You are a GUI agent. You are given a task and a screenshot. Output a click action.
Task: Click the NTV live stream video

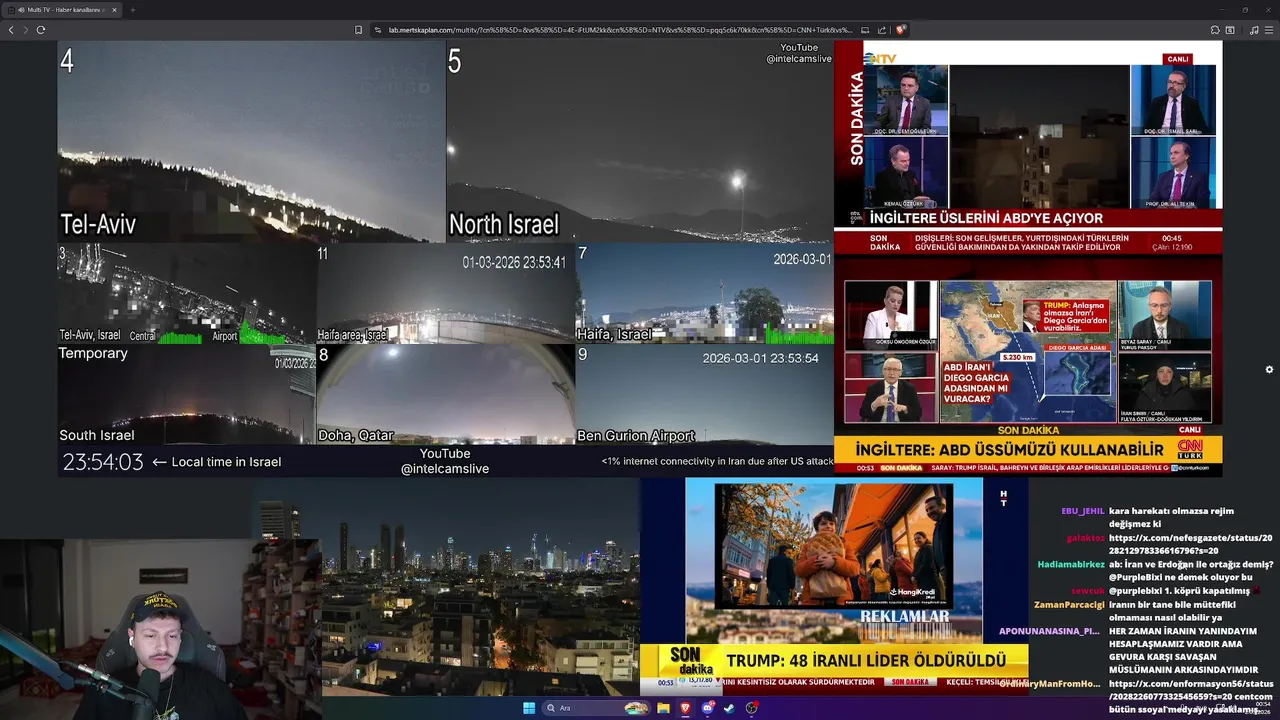(x=1028, y=147)
